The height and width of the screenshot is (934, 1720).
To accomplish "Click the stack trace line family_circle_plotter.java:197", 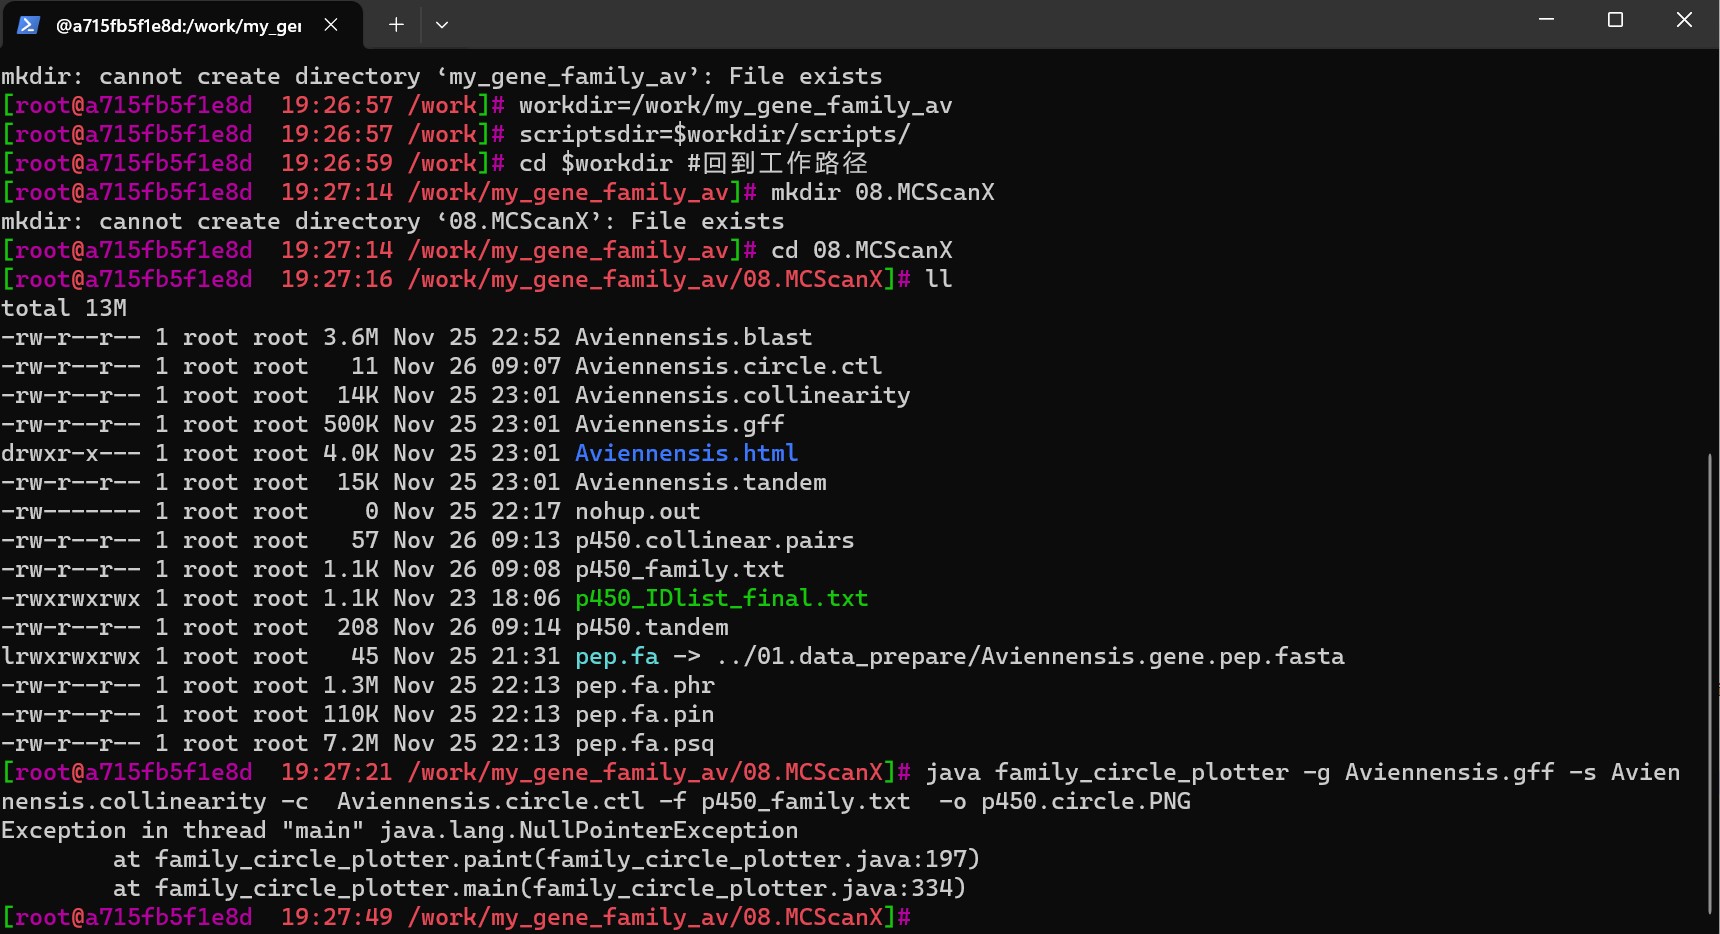I will coord(546,859).
